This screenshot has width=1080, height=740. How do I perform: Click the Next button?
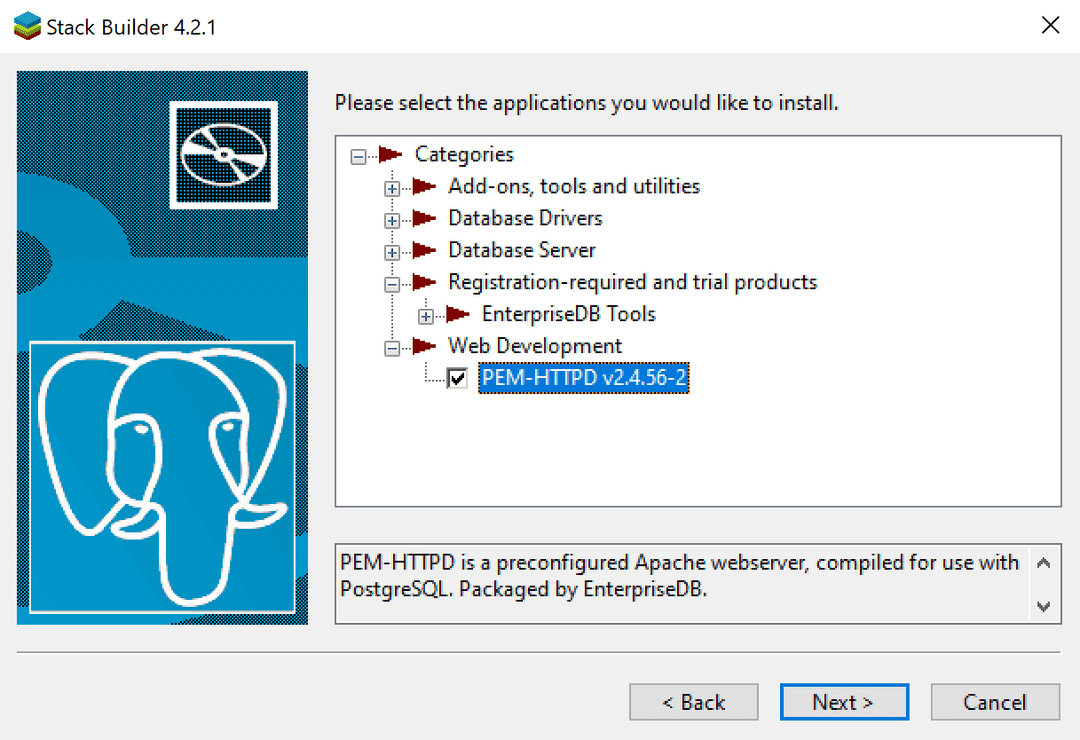[844, 702]
